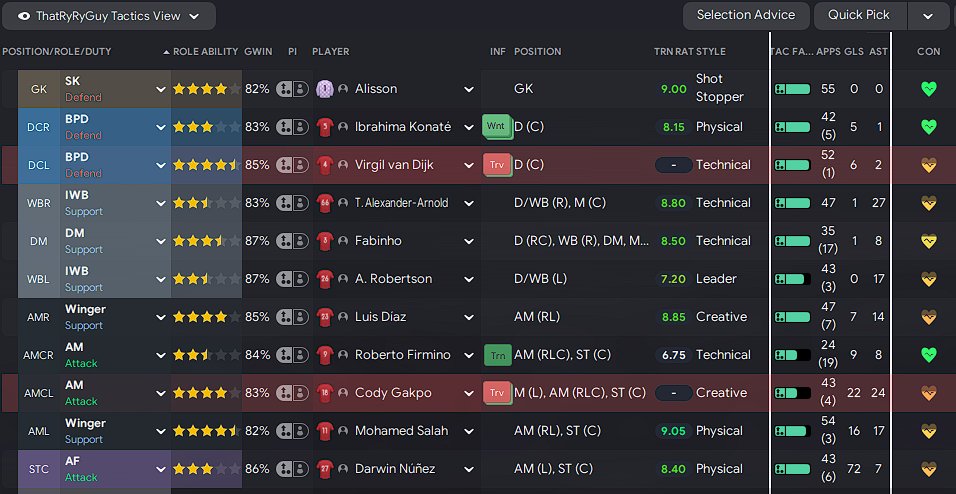The width and height of the screenshot is (956, 494).
Task: Toggle the eye icon on Tactics View
Action: [24, 16]
